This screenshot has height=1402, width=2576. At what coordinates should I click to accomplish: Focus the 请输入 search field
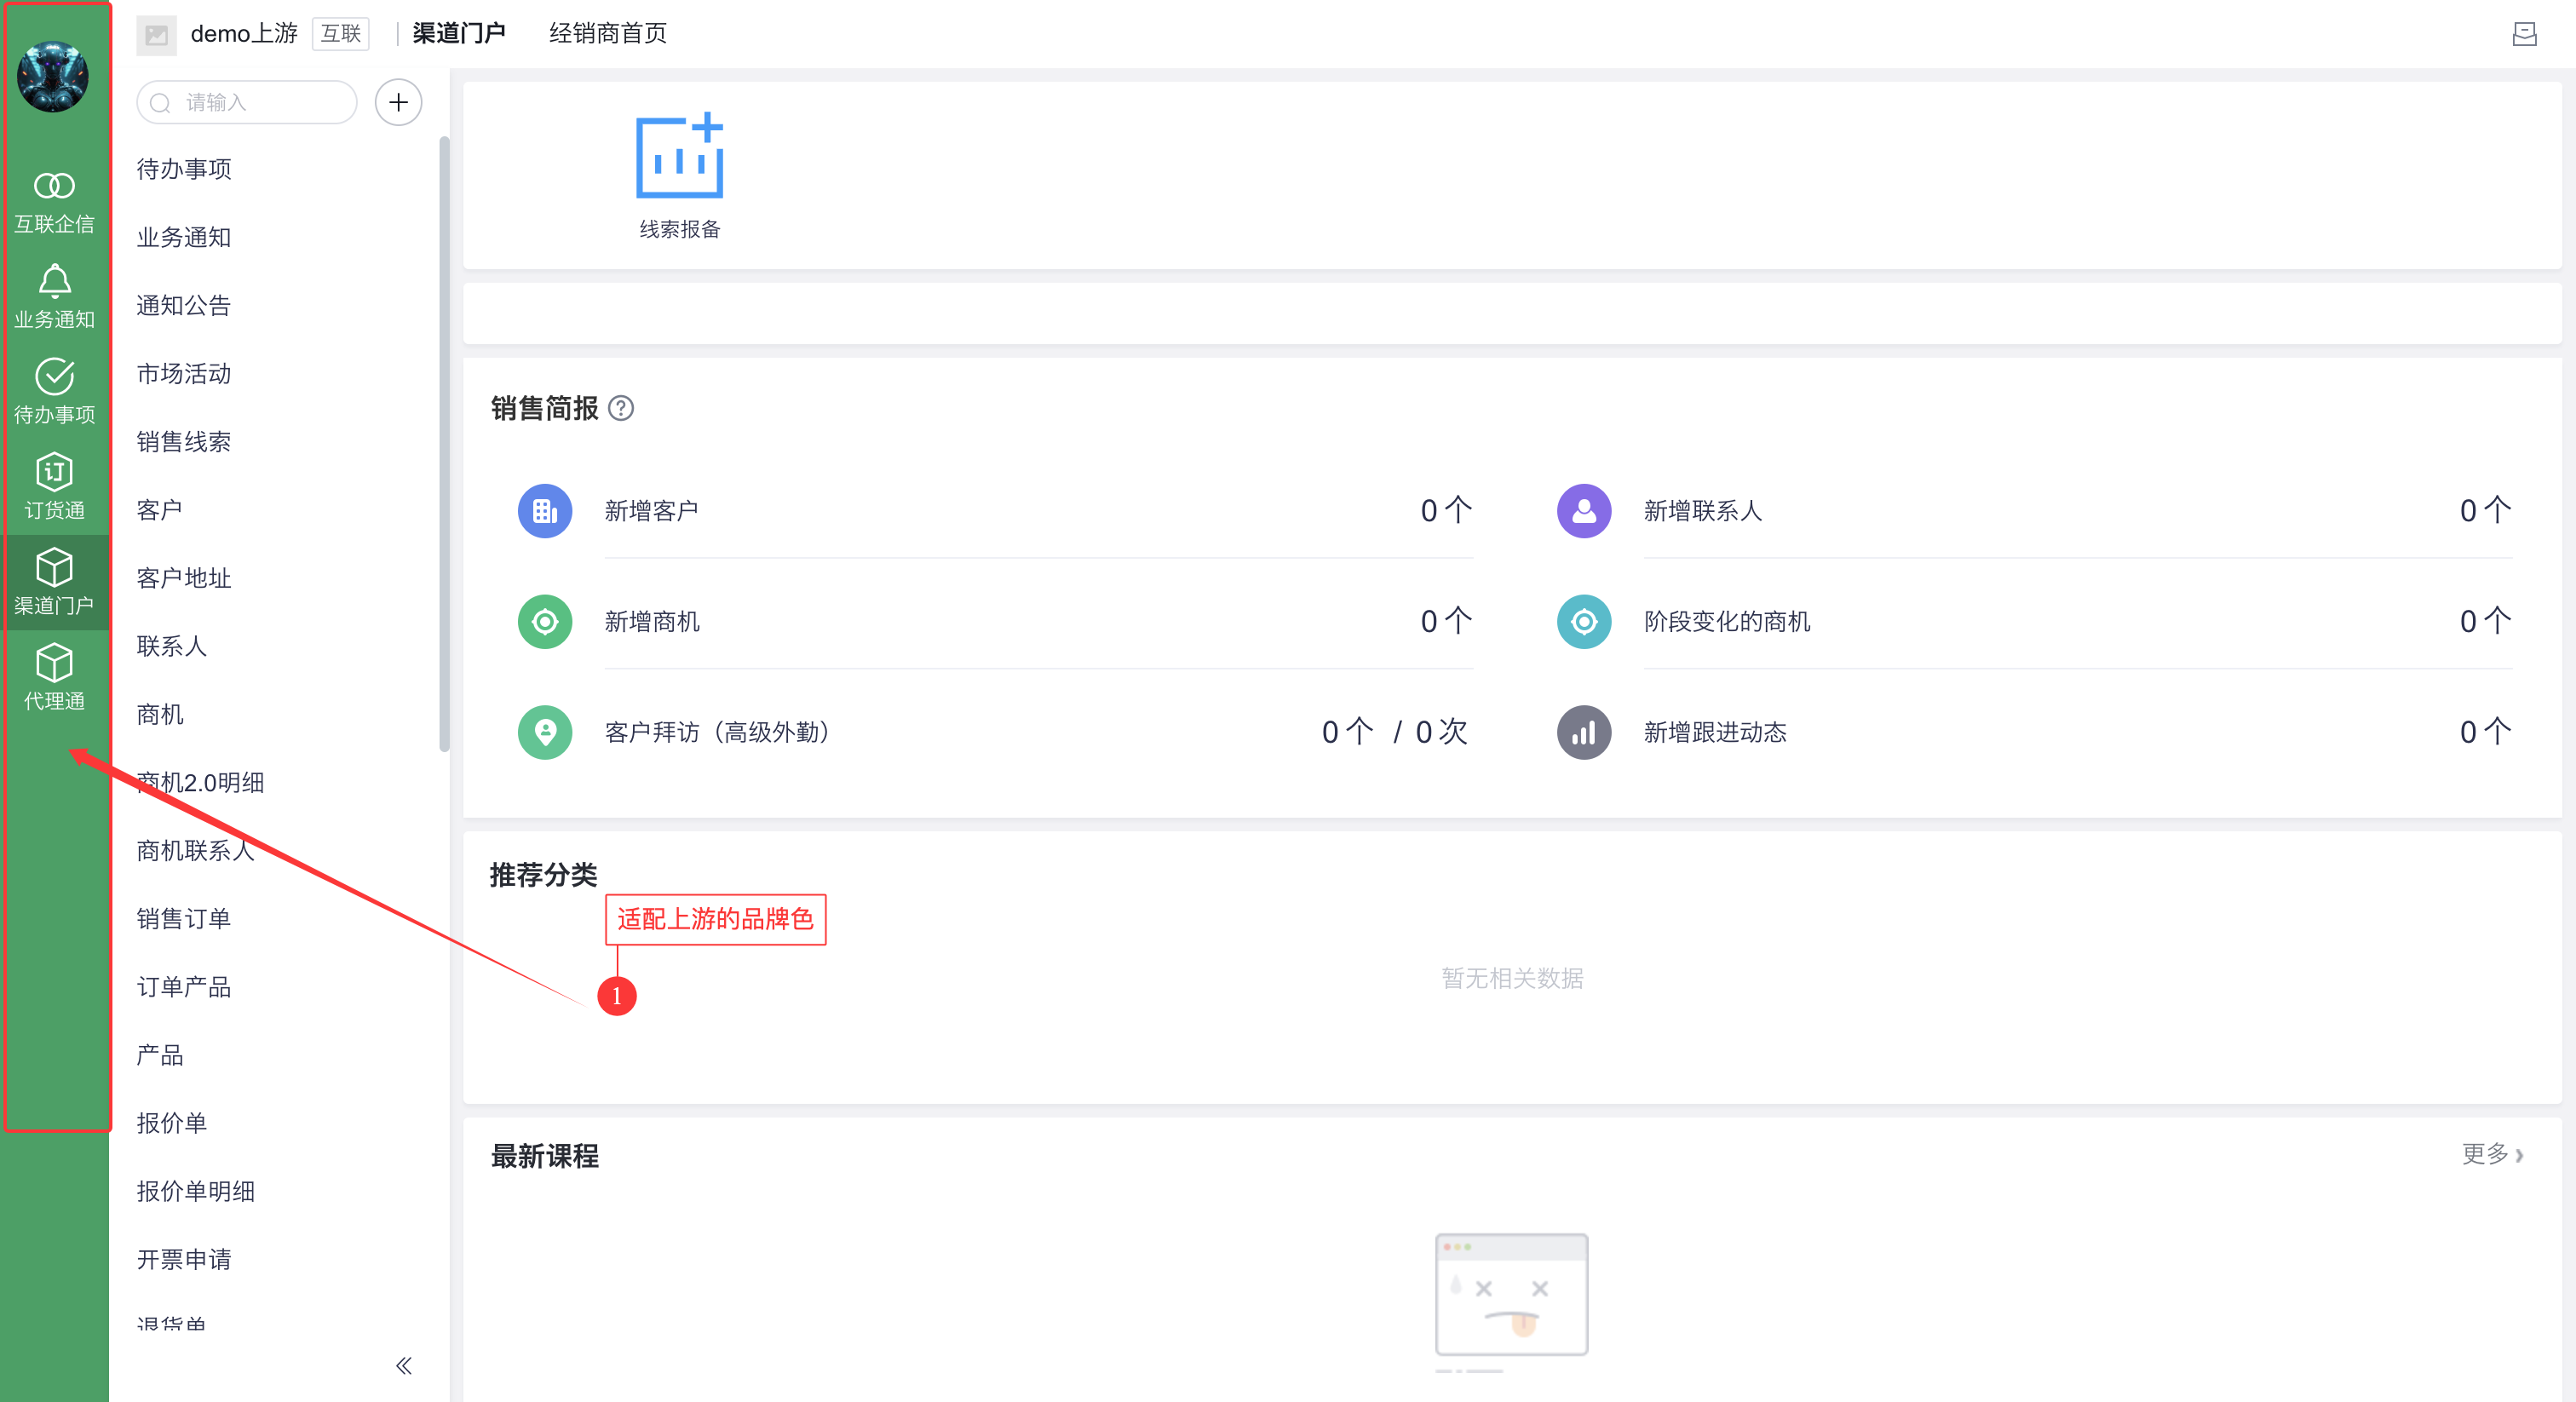point(247,102)
